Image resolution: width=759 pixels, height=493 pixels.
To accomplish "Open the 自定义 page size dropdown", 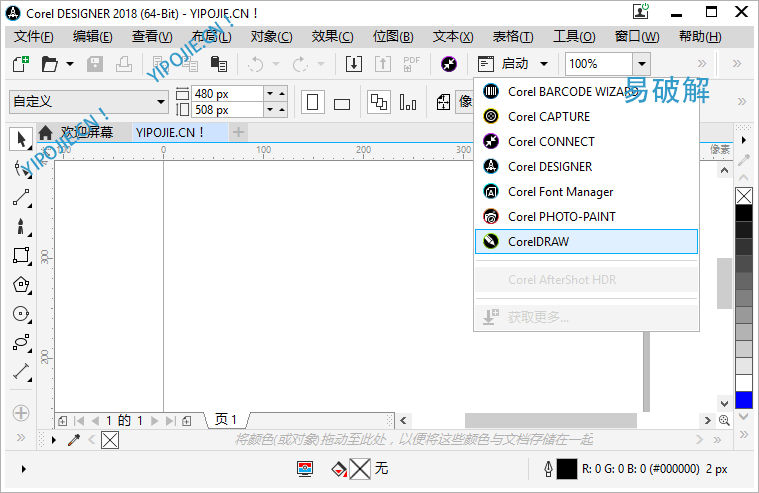I will coord(161,102).
